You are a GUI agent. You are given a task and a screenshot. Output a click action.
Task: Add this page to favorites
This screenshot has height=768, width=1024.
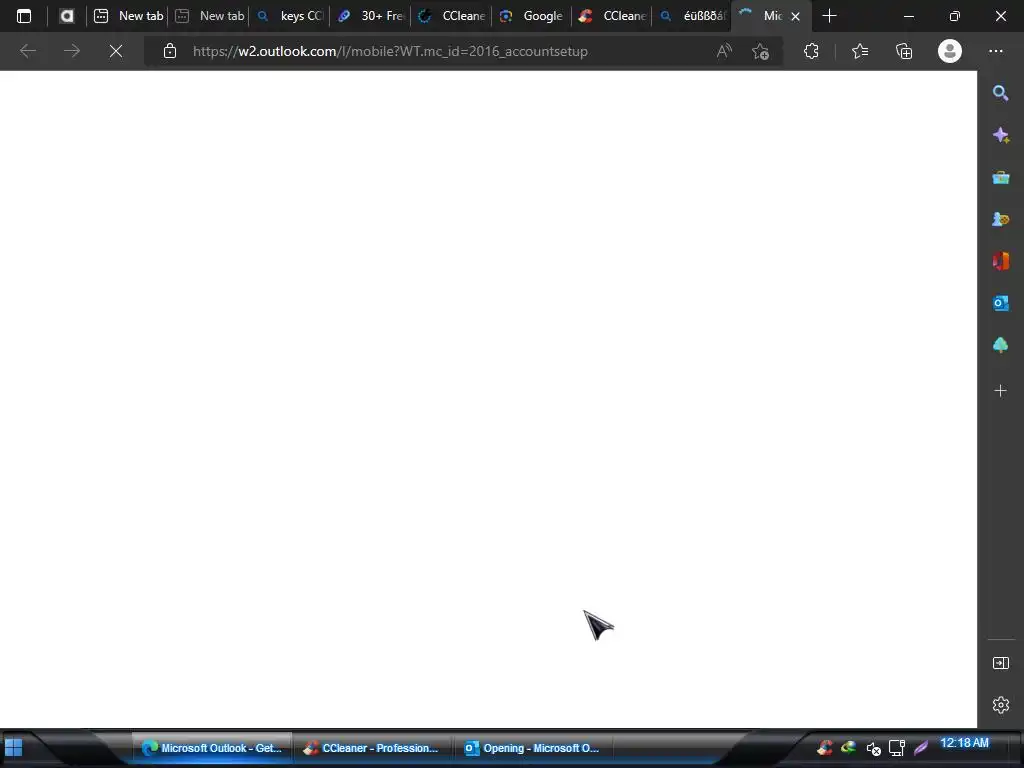coord(760,51)
